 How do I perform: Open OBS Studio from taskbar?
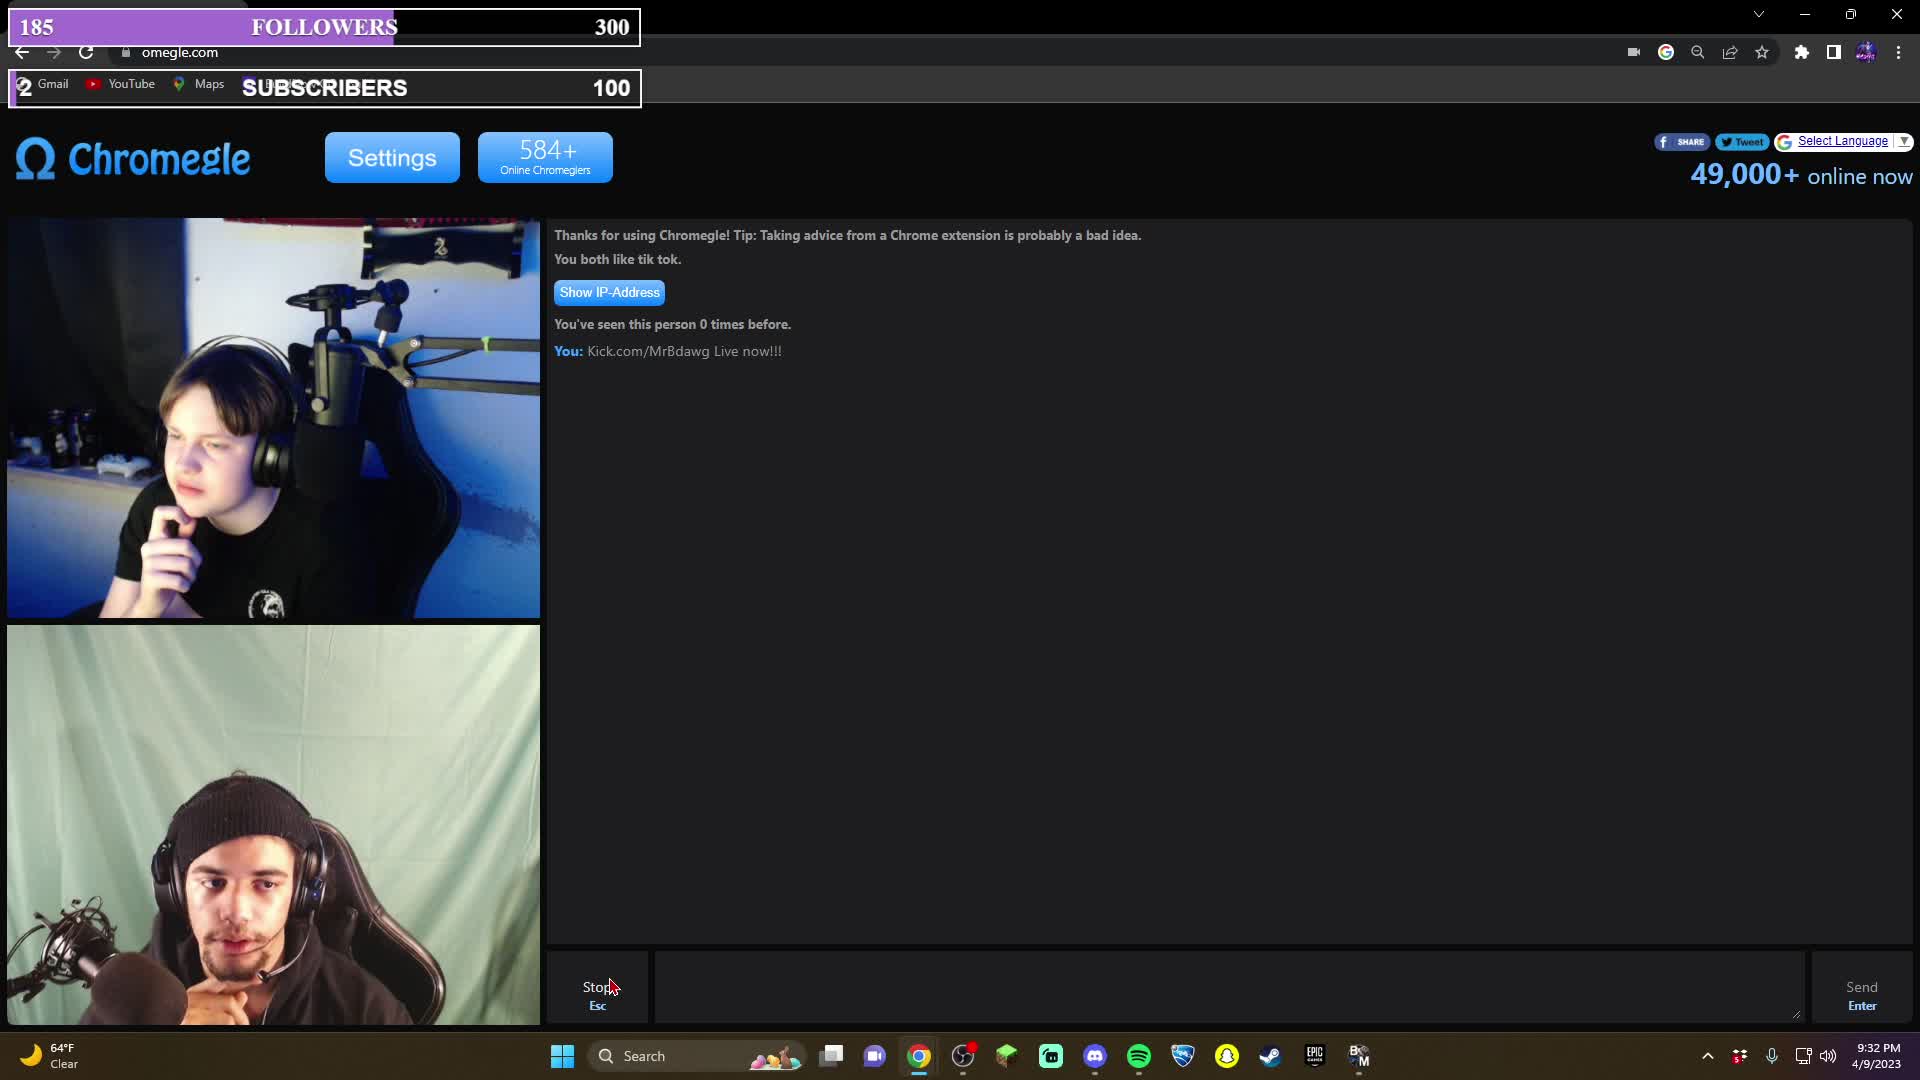coord(963,1056)
